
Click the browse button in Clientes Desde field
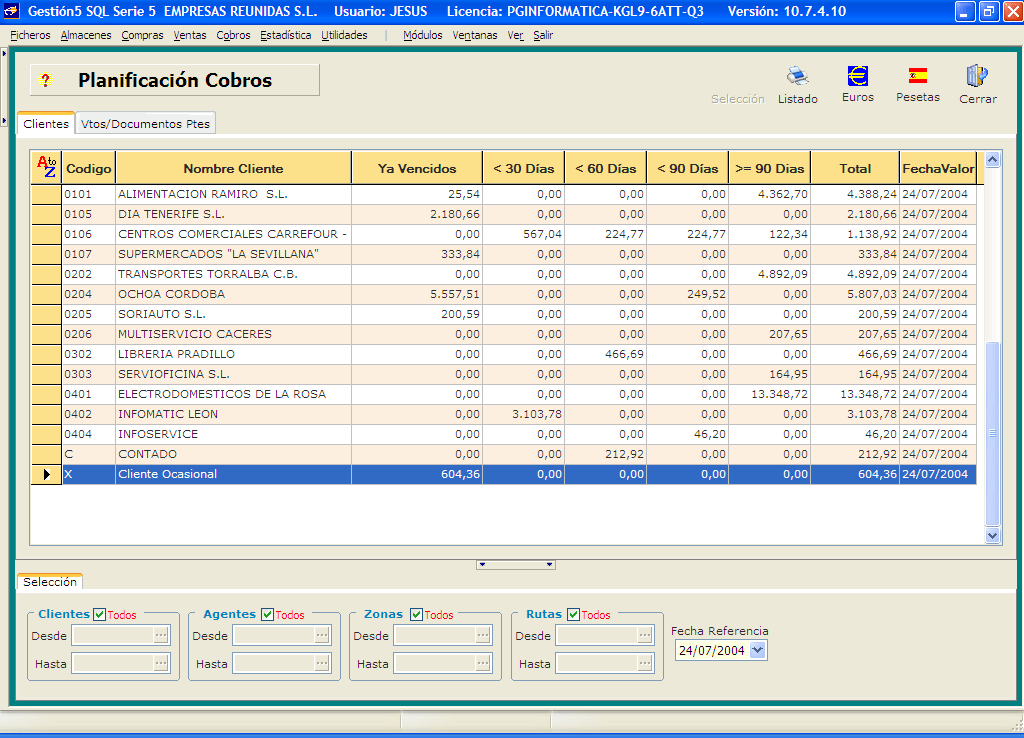pos(161,635)
